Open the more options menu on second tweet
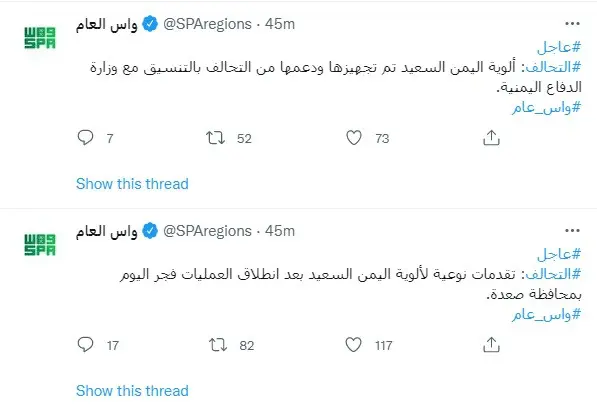The image size is (597, 415). tap(572, 231)
